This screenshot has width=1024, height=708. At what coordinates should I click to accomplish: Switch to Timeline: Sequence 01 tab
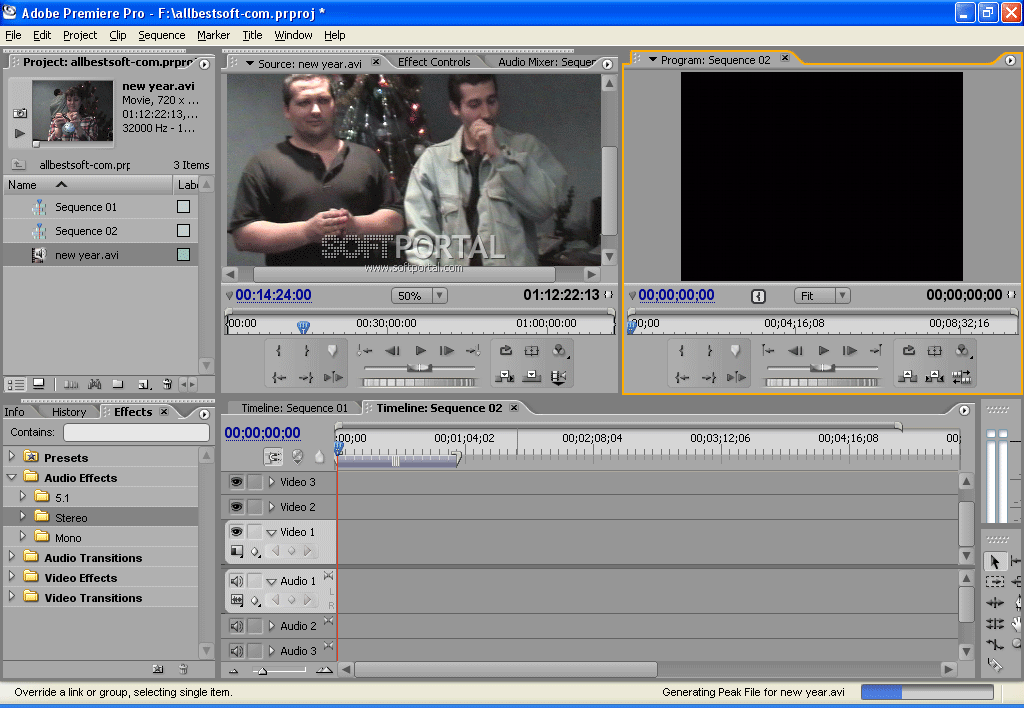294,408
